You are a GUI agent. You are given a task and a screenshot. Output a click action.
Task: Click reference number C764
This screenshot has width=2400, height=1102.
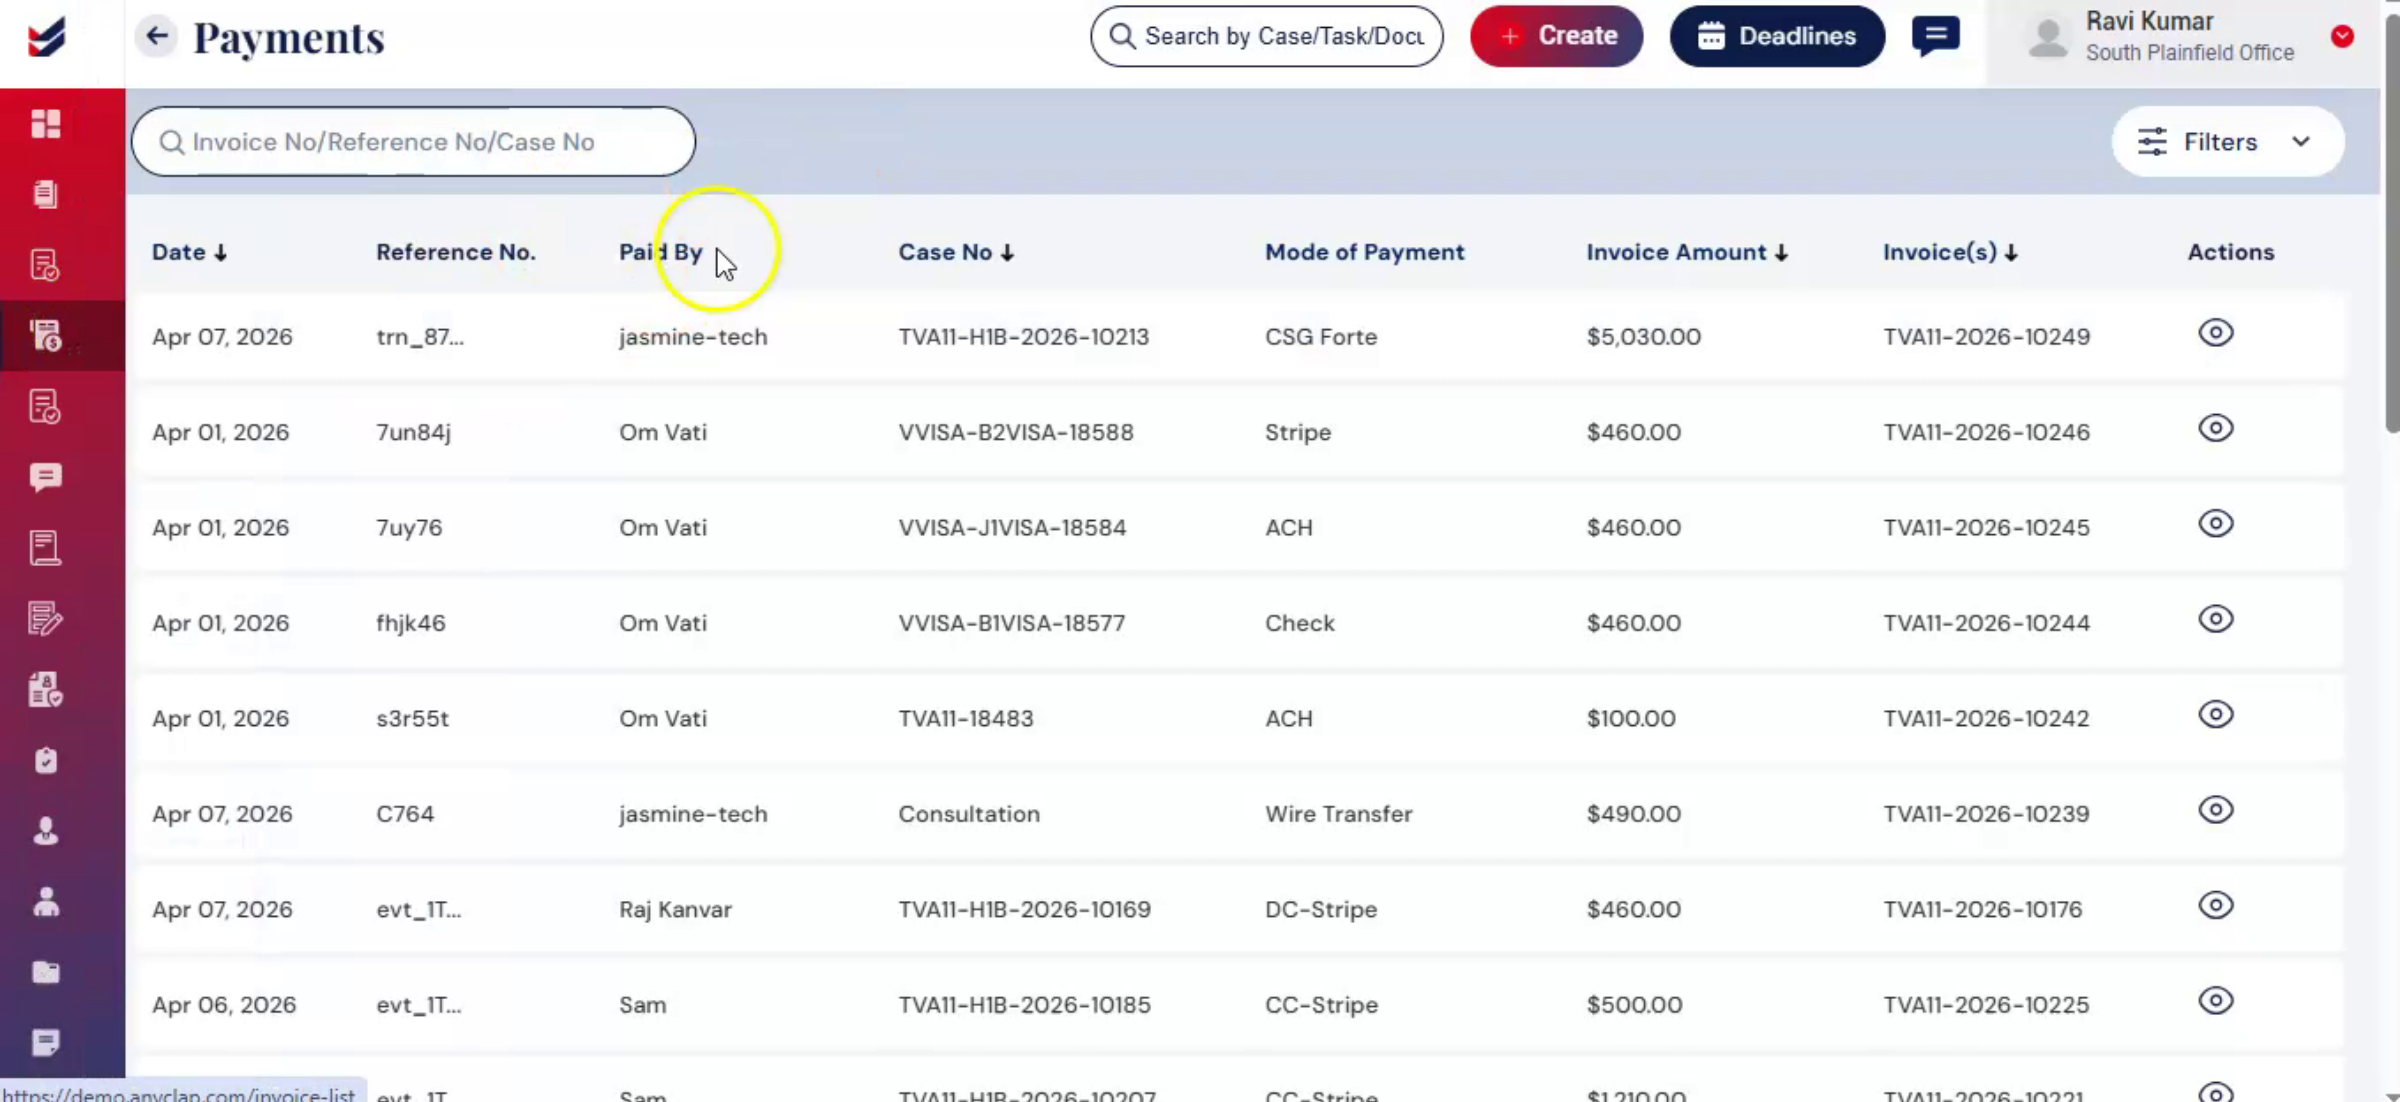(404, 814)
